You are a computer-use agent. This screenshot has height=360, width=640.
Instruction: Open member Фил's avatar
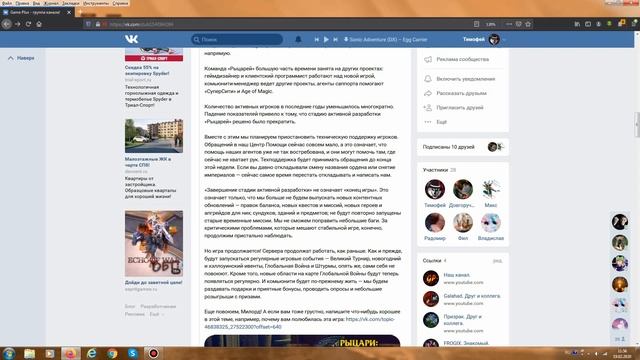[x=463, y=222]
